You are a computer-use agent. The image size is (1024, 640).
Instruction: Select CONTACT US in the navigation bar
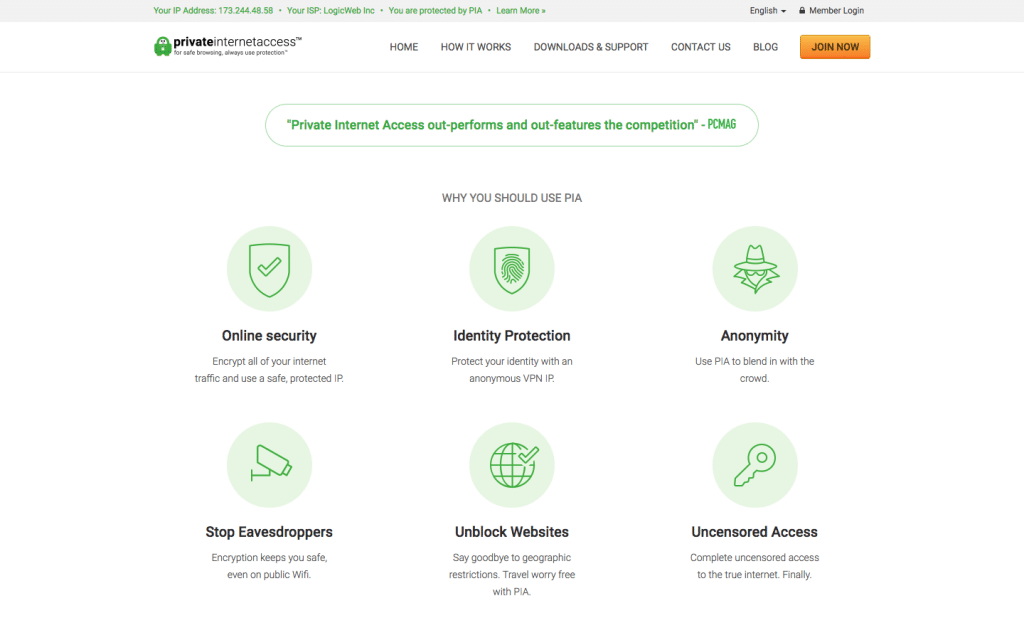coord(701,47)
